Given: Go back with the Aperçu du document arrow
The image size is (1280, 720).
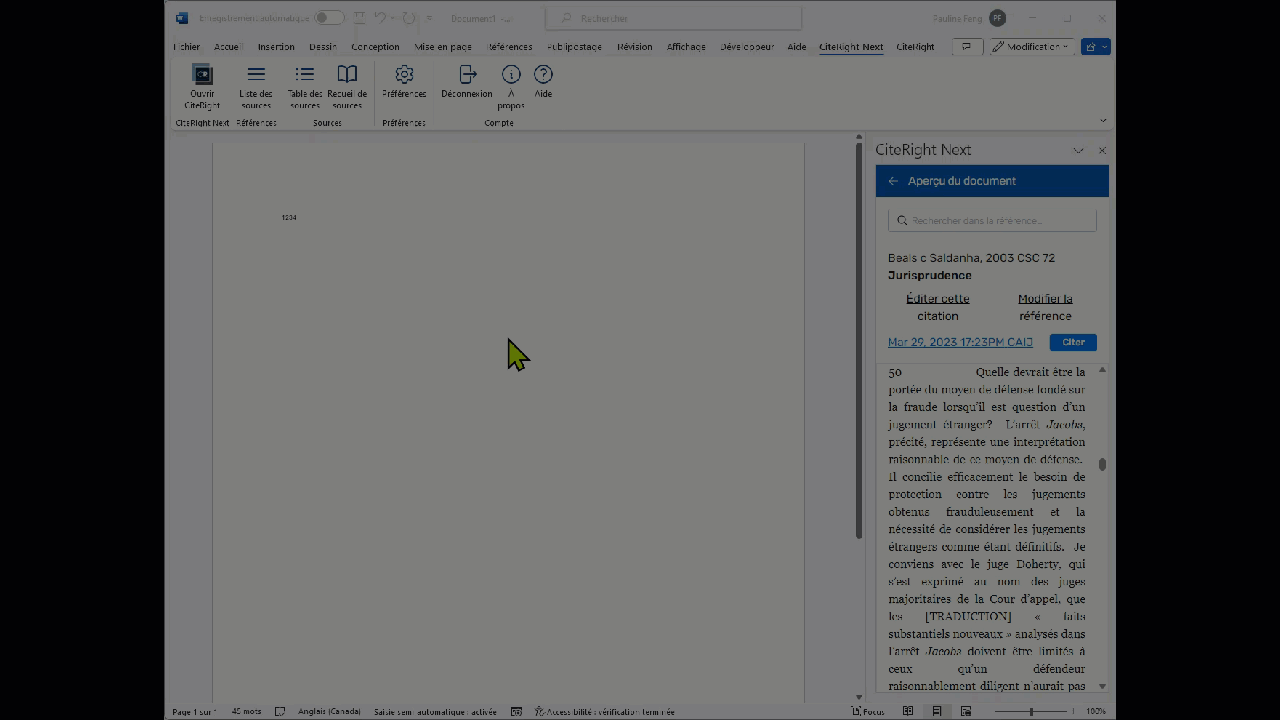Looking at the screenshot, I should [893, 181].
